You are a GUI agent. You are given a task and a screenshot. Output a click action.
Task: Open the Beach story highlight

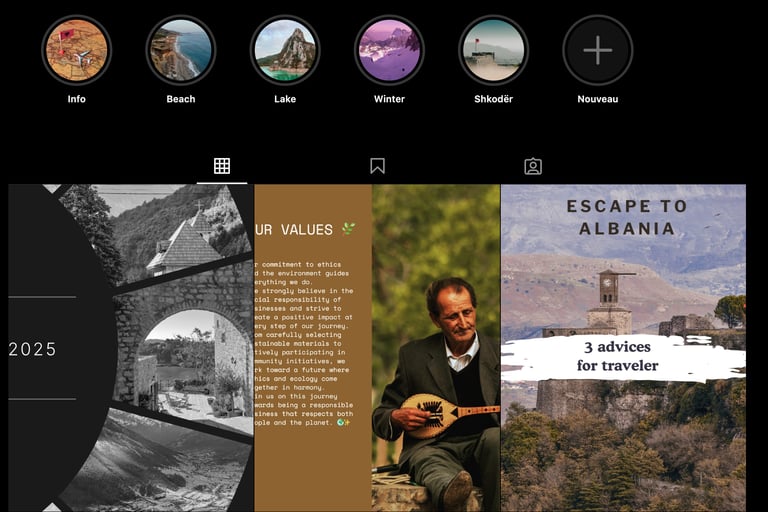tap(181, 50)
